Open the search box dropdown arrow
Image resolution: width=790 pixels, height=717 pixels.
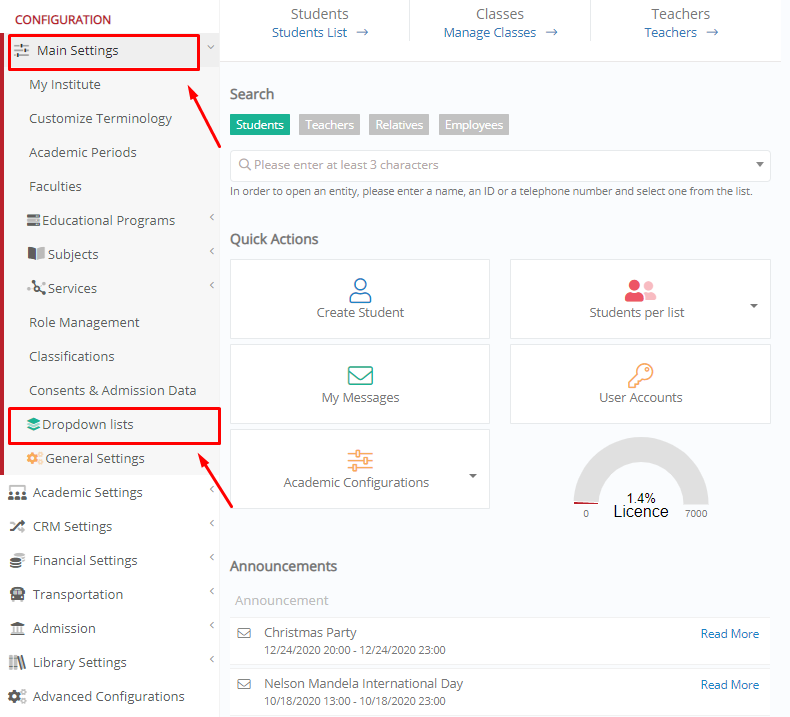pos(760,164)
